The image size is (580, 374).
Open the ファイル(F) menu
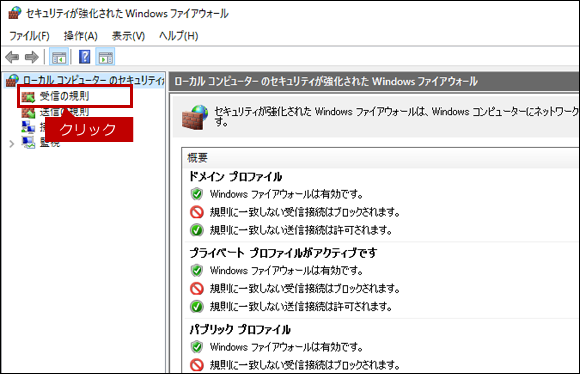(29, 36)
